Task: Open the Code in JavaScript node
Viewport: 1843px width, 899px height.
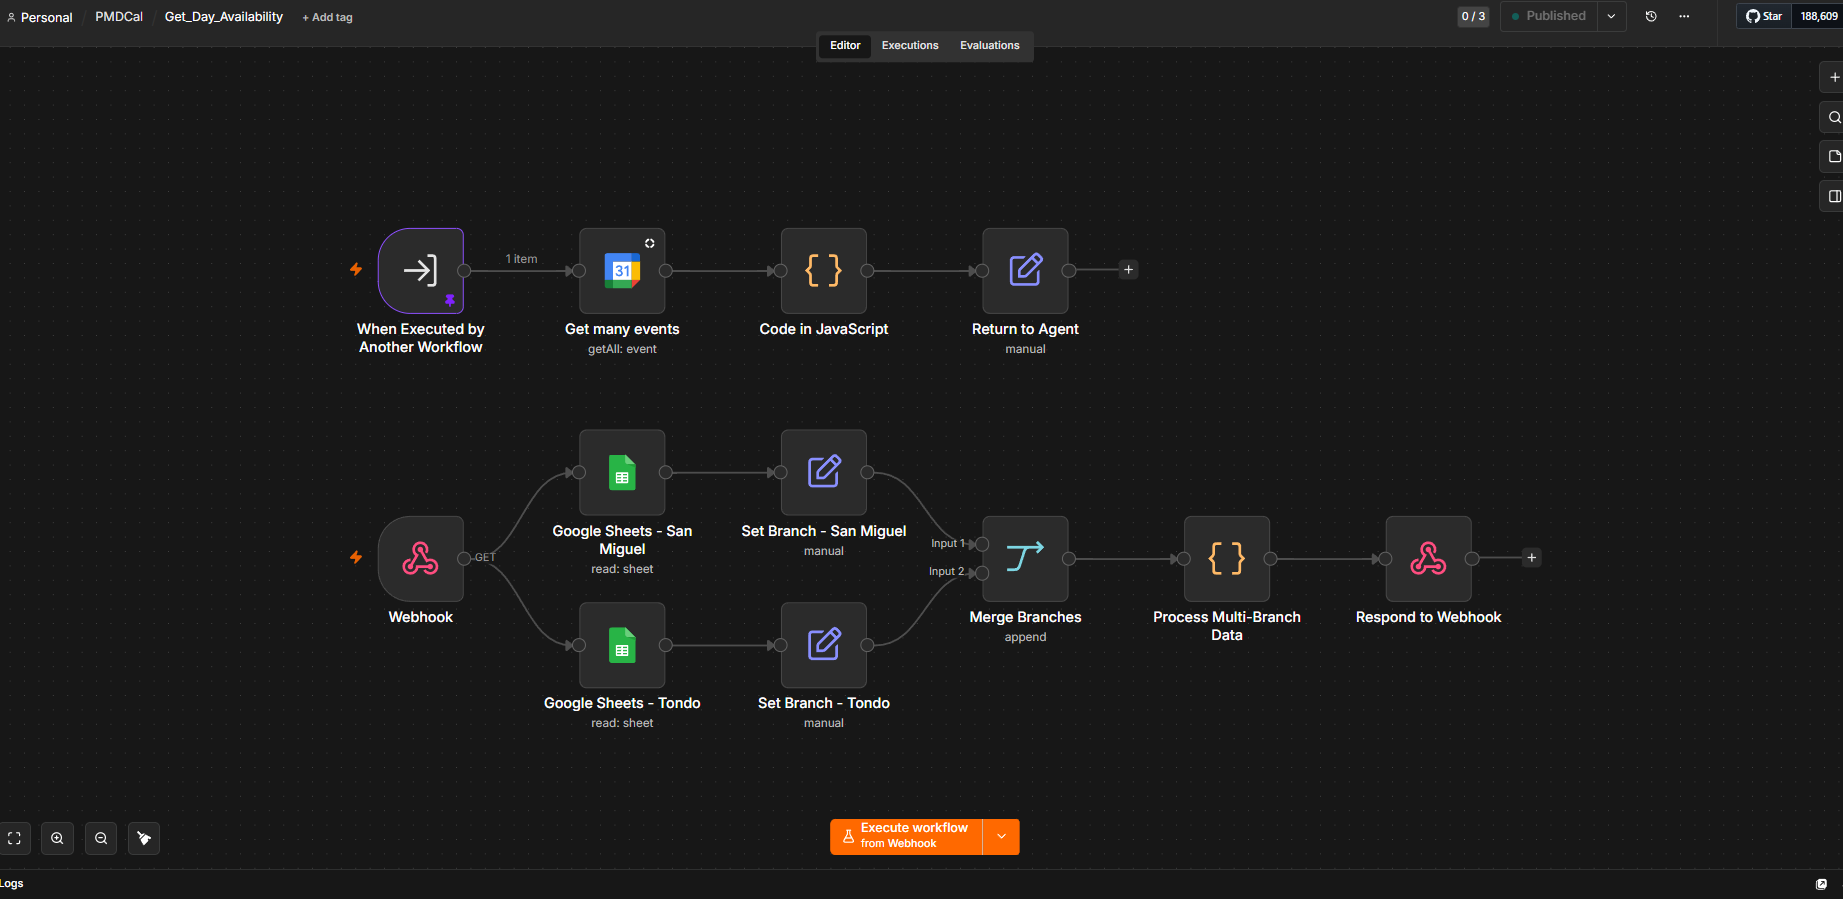Action: click(824, 270)
